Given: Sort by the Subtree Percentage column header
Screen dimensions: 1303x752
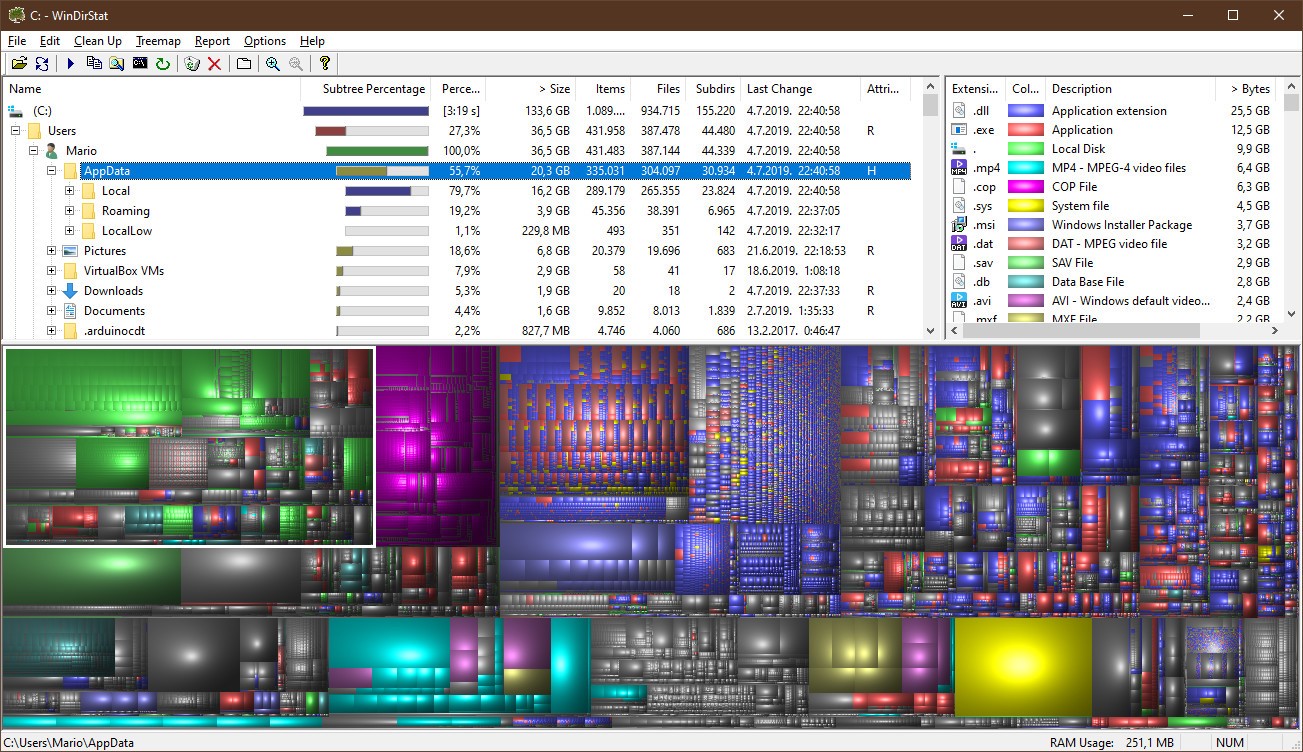Looking at the screenshot, I should click(x=365, y=89).
